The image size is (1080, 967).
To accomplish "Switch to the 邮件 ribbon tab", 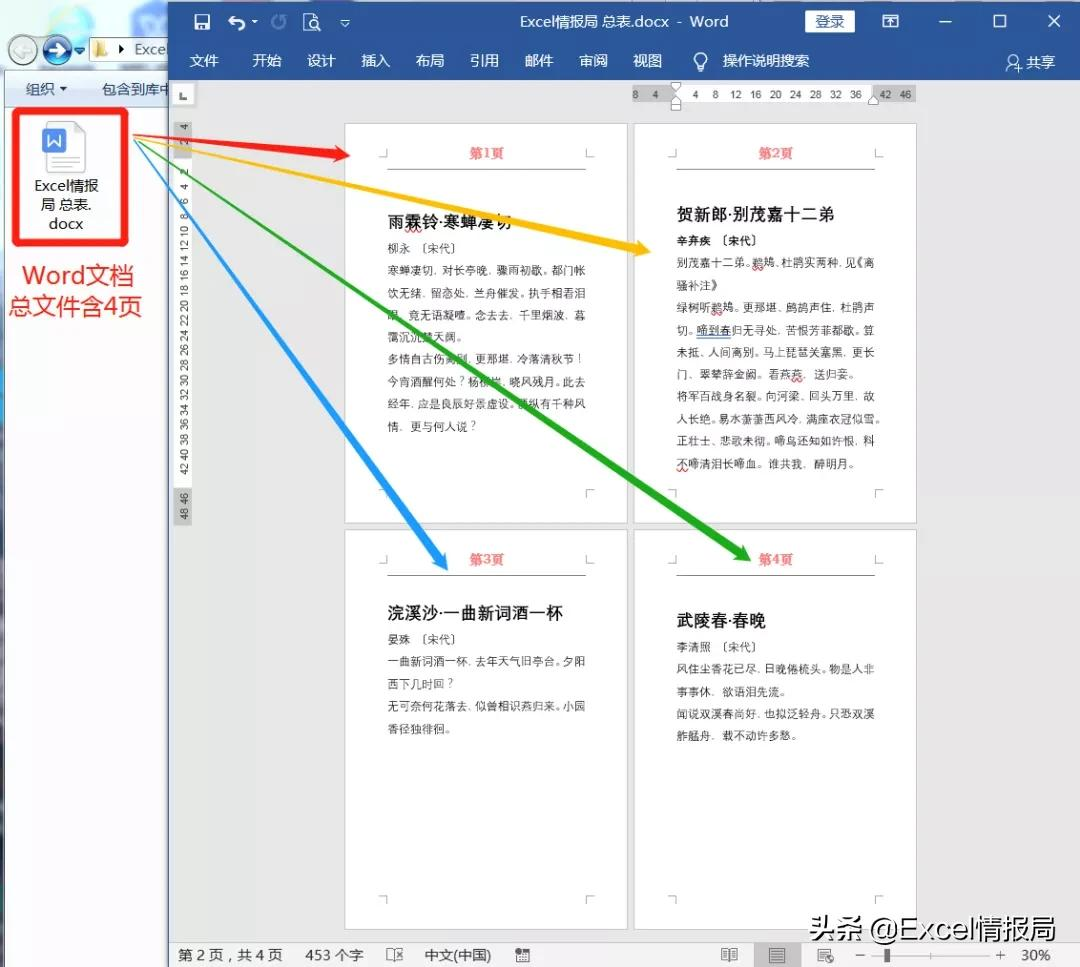I will point(539,61).
